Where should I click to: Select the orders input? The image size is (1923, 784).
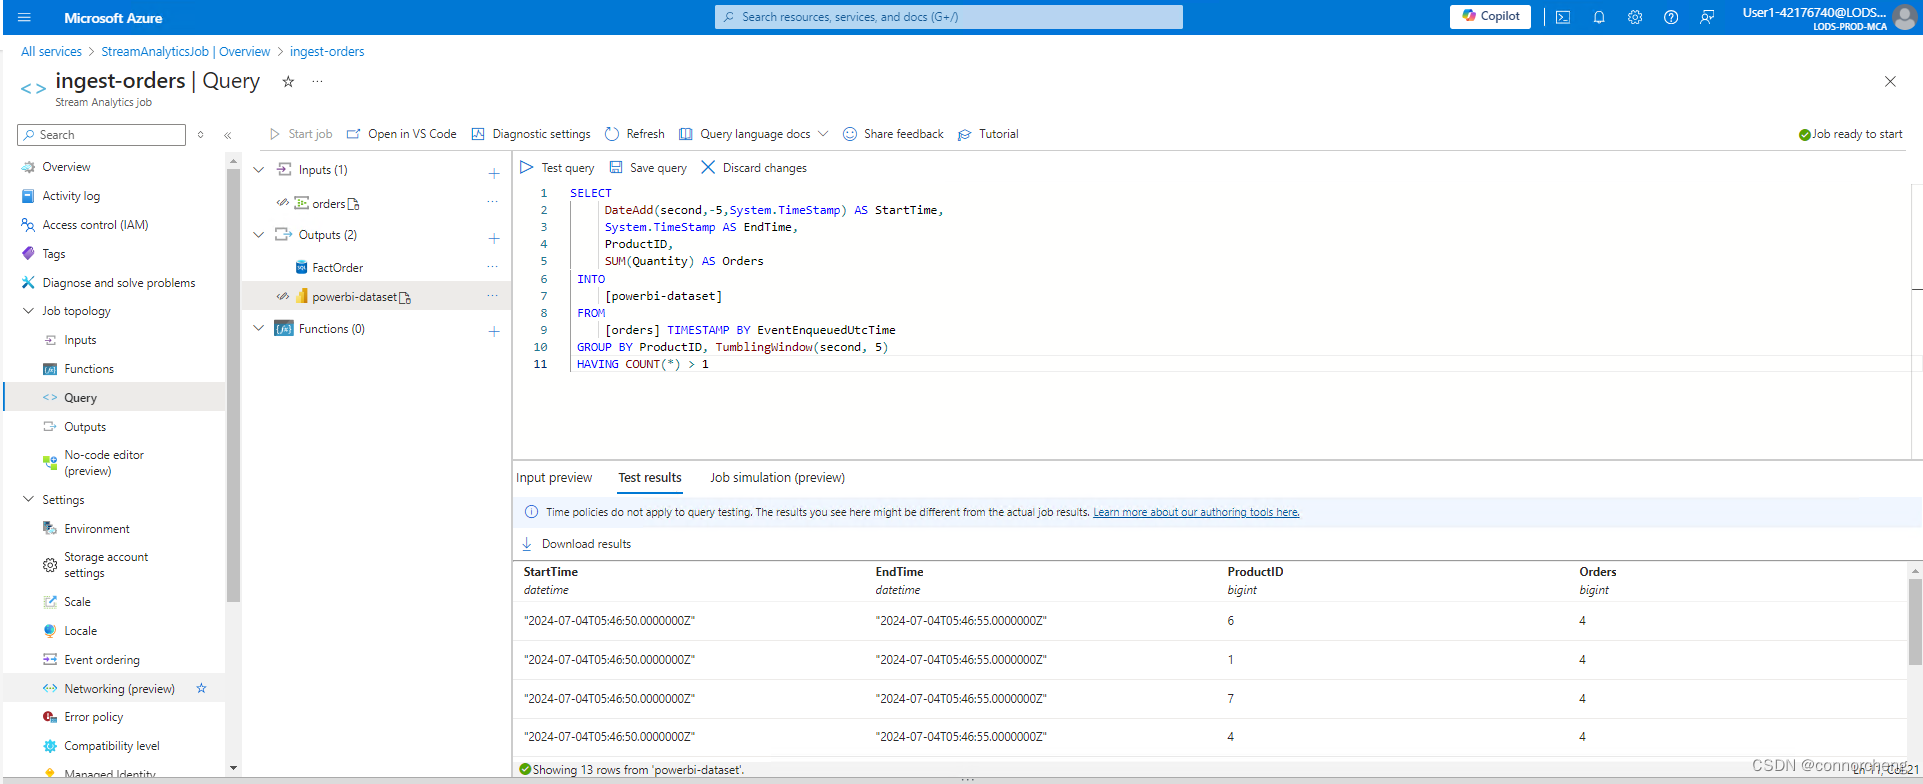pos(328,204)
